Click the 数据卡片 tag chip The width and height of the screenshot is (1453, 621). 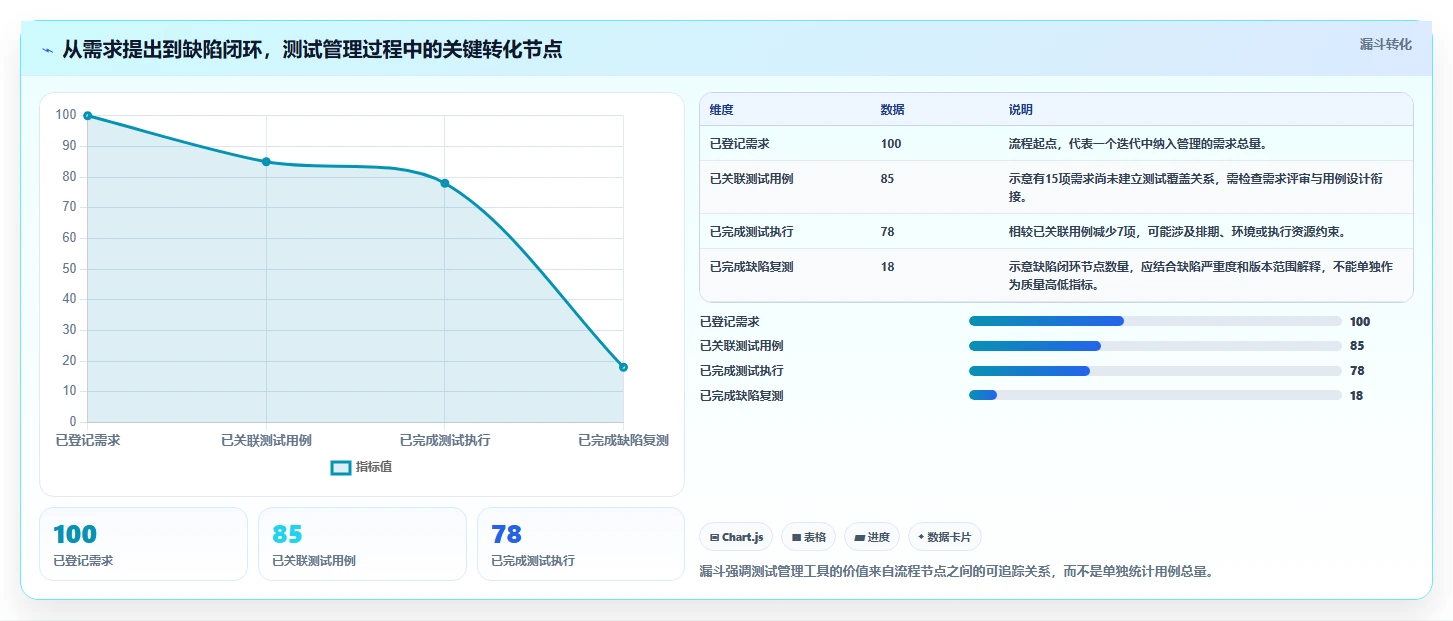pyautogui.click(x=945, y=537)
